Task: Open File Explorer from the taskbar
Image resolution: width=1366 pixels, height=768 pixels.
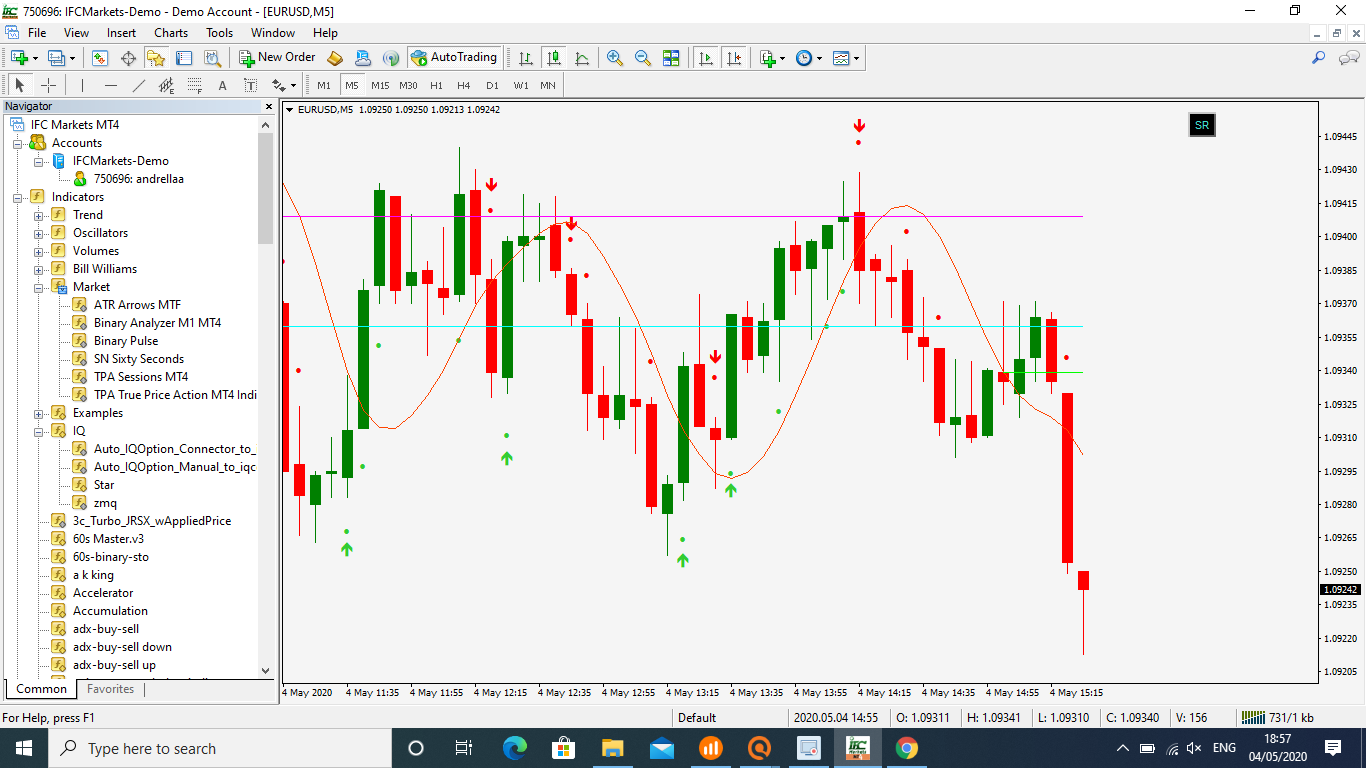Action: (613, 748)
